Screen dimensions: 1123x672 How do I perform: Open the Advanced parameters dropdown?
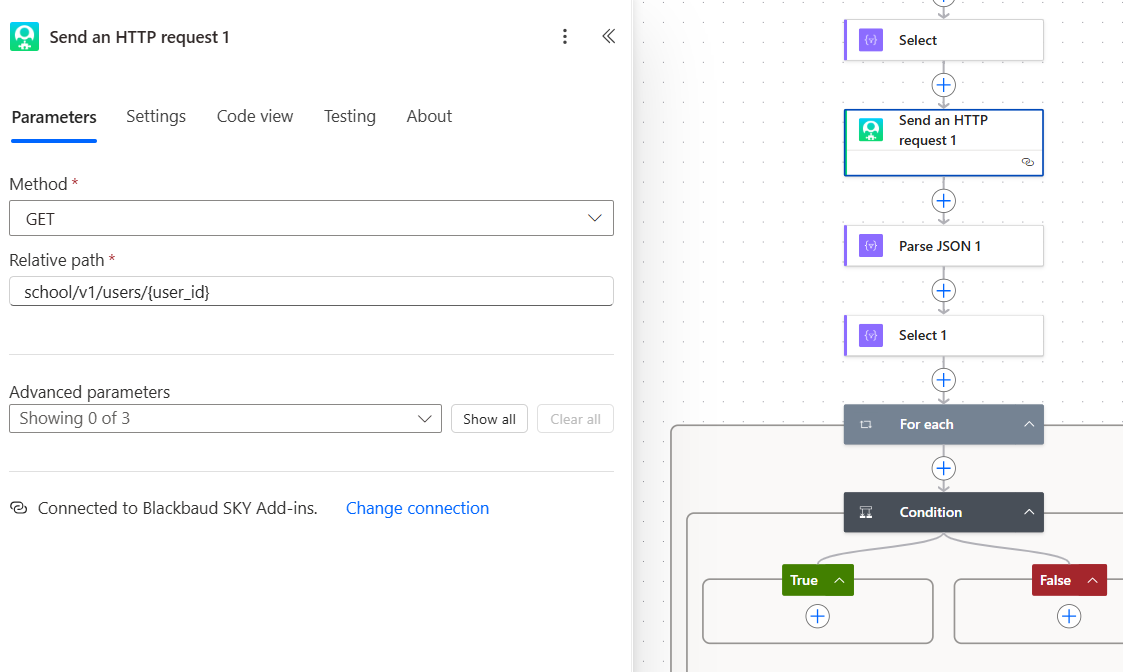coord(226,418)
